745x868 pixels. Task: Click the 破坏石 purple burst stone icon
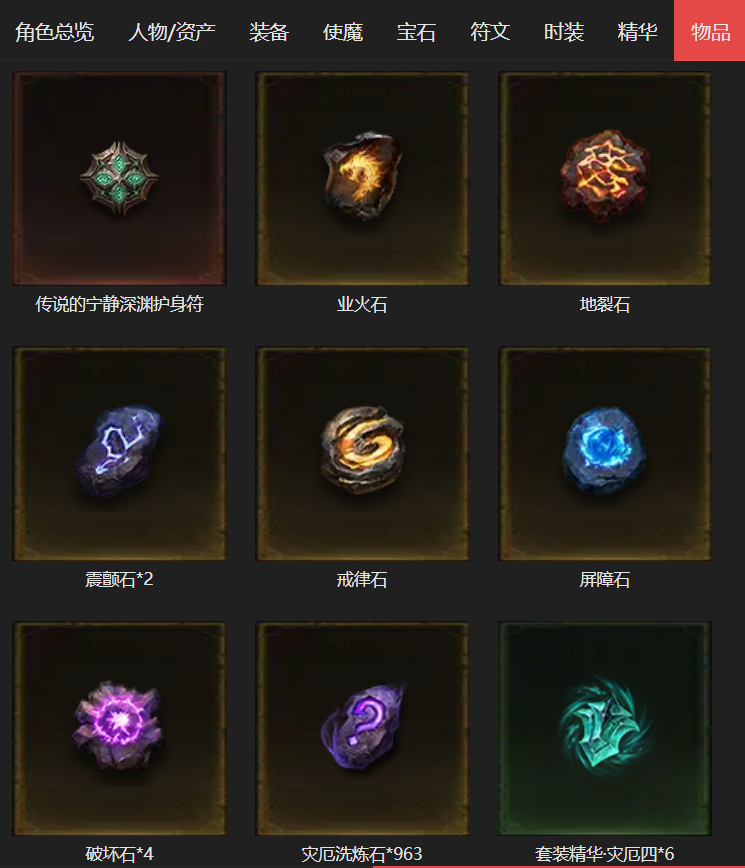[118, 725]
